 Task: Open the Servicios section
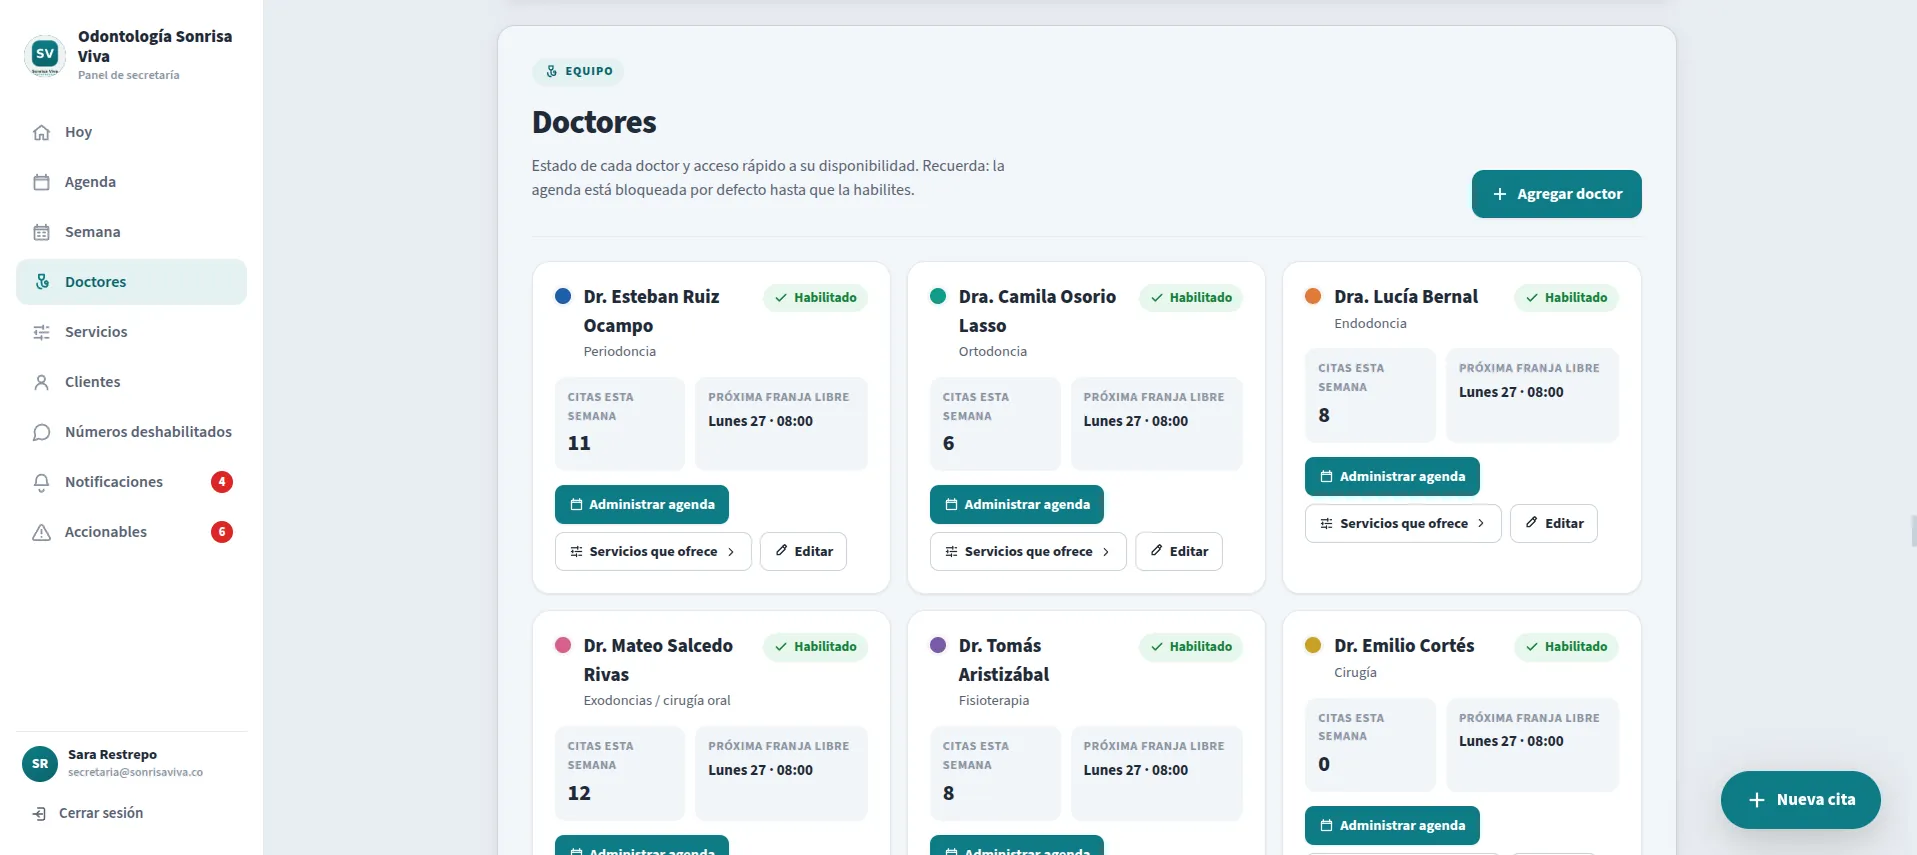pyautogui.click(x=131, y=332)
